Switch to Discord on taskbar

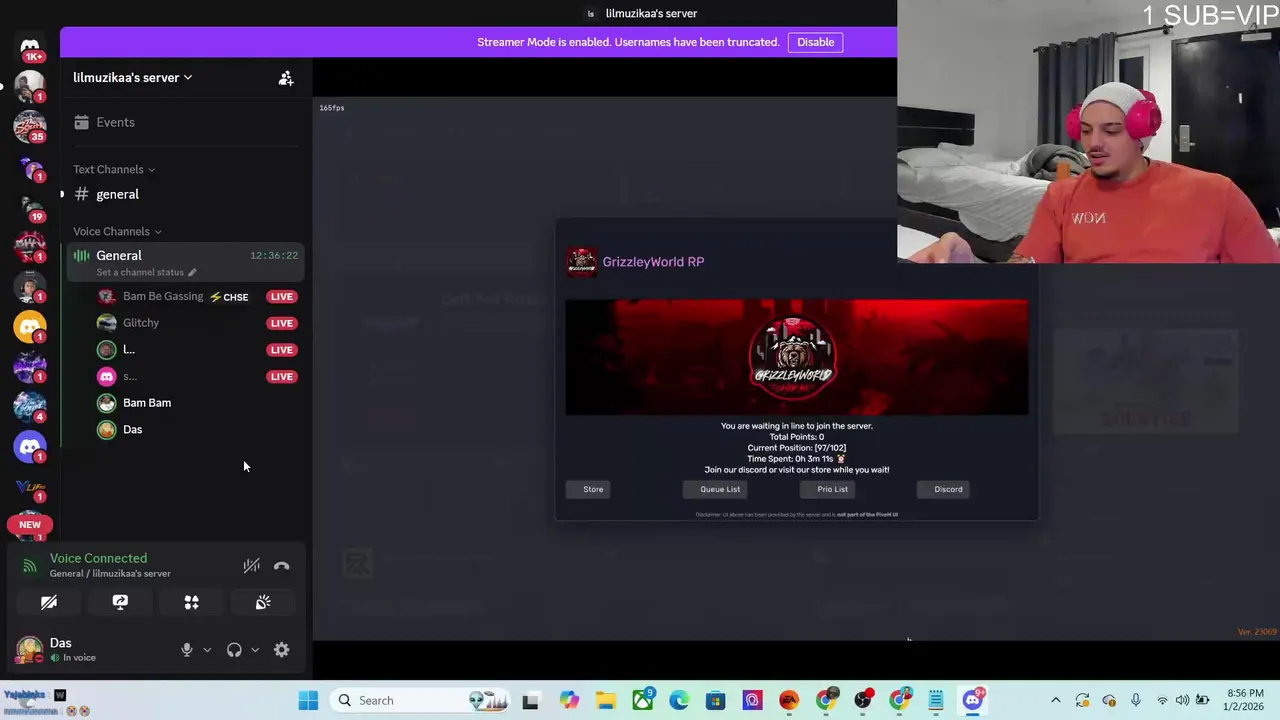point(973,700)
